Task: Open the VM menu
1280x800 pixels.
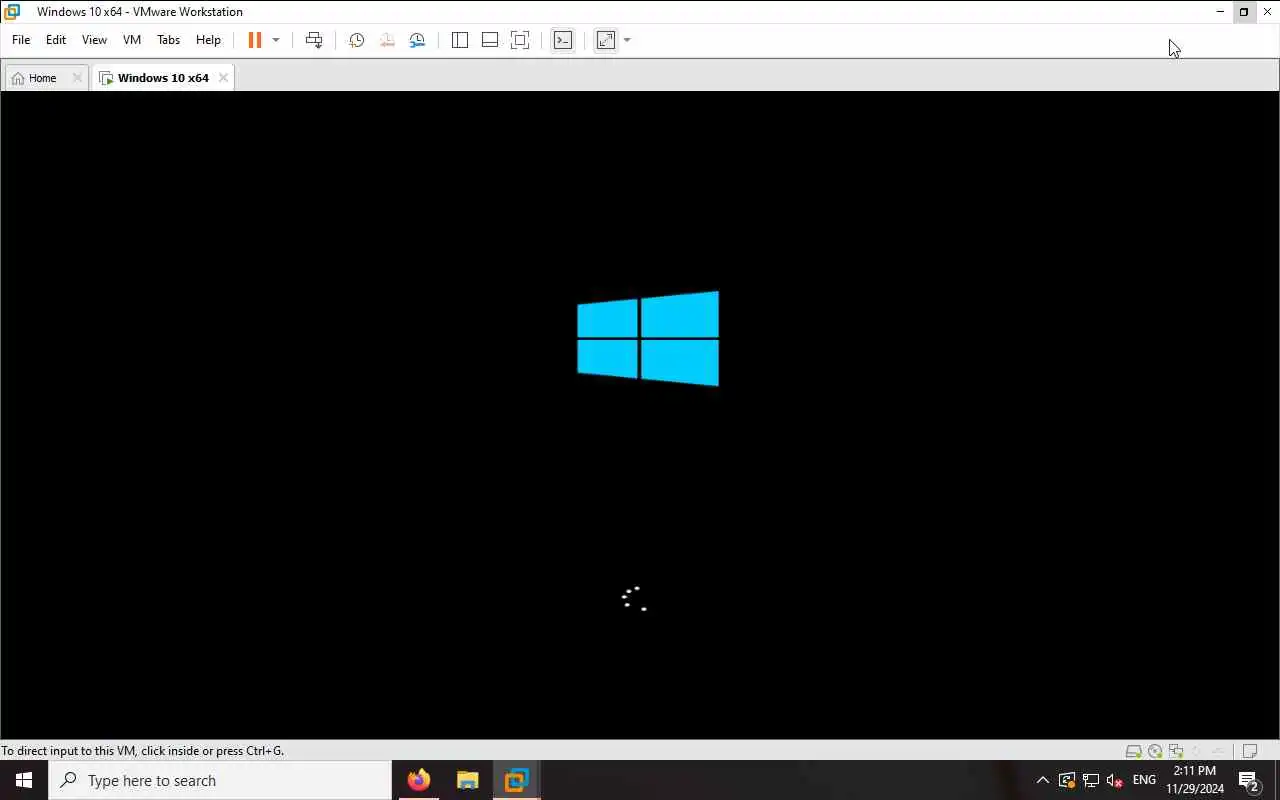Action: coord(132,40)
